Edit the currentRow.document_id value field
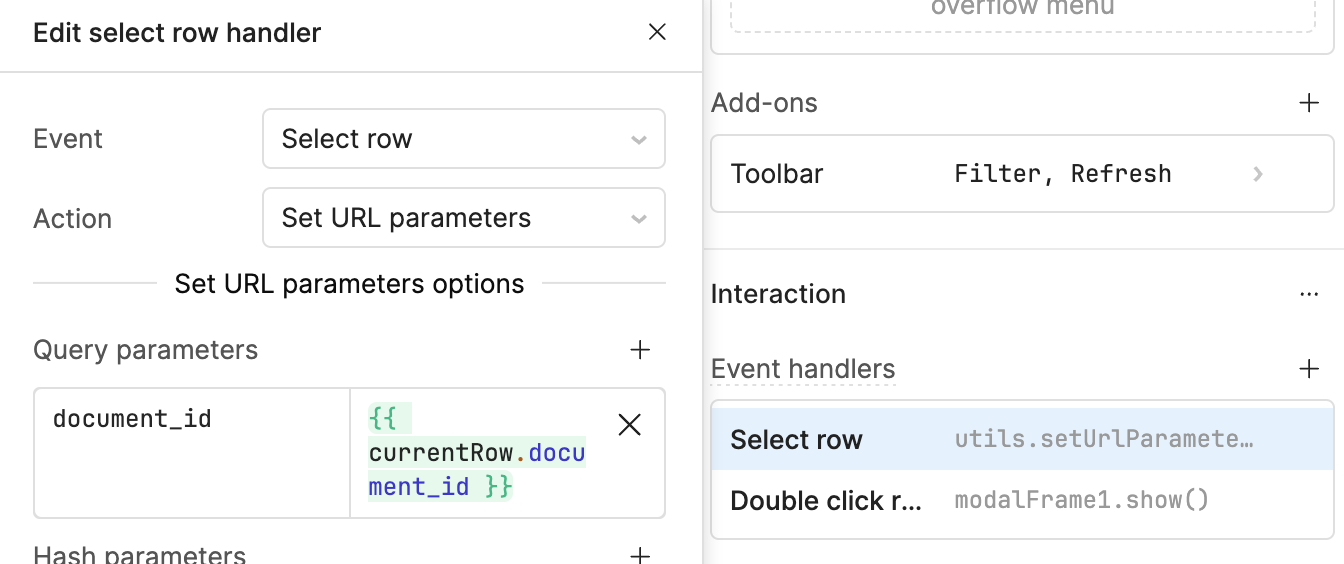 coord(476,452)
